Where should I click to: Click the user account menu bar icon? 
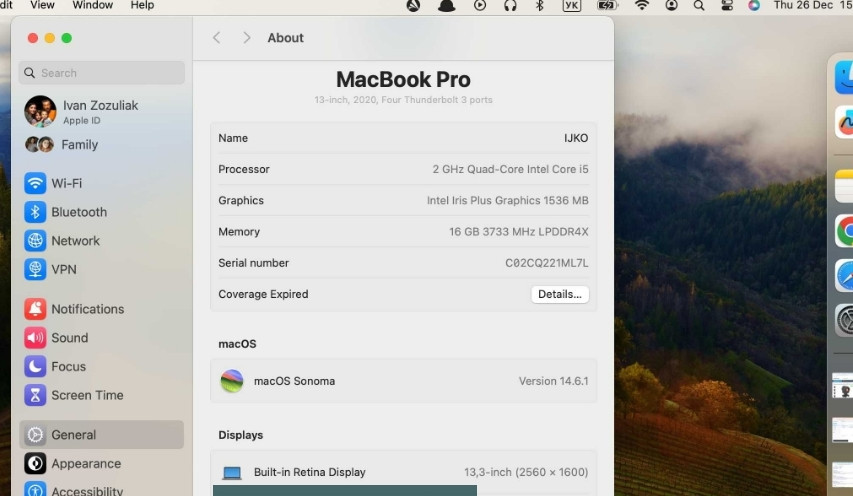(x=671, y=5)
